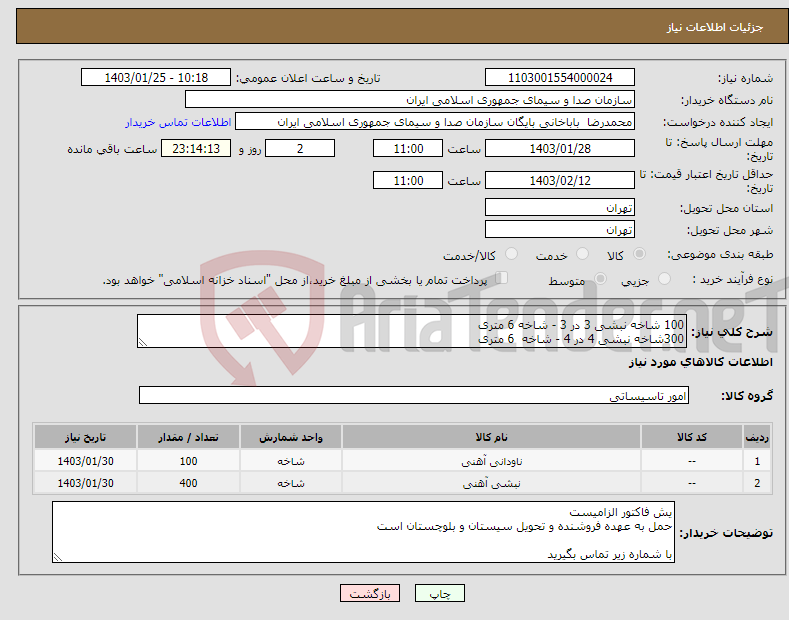Toggle the اسناد خزانه اسلامی payment checkbox
The image size is (789, 620).
[x=502, y=278]
